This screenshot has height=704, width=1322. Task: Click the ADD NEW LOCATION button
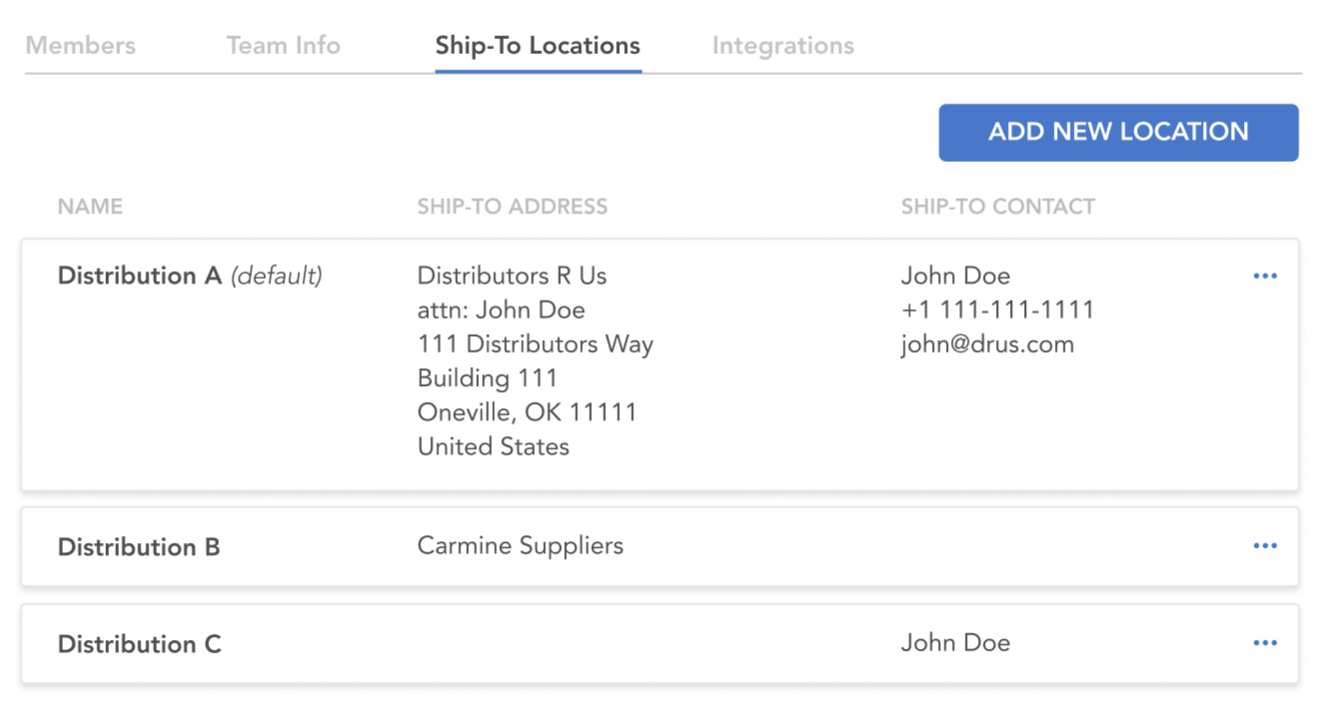(1118, 132)
